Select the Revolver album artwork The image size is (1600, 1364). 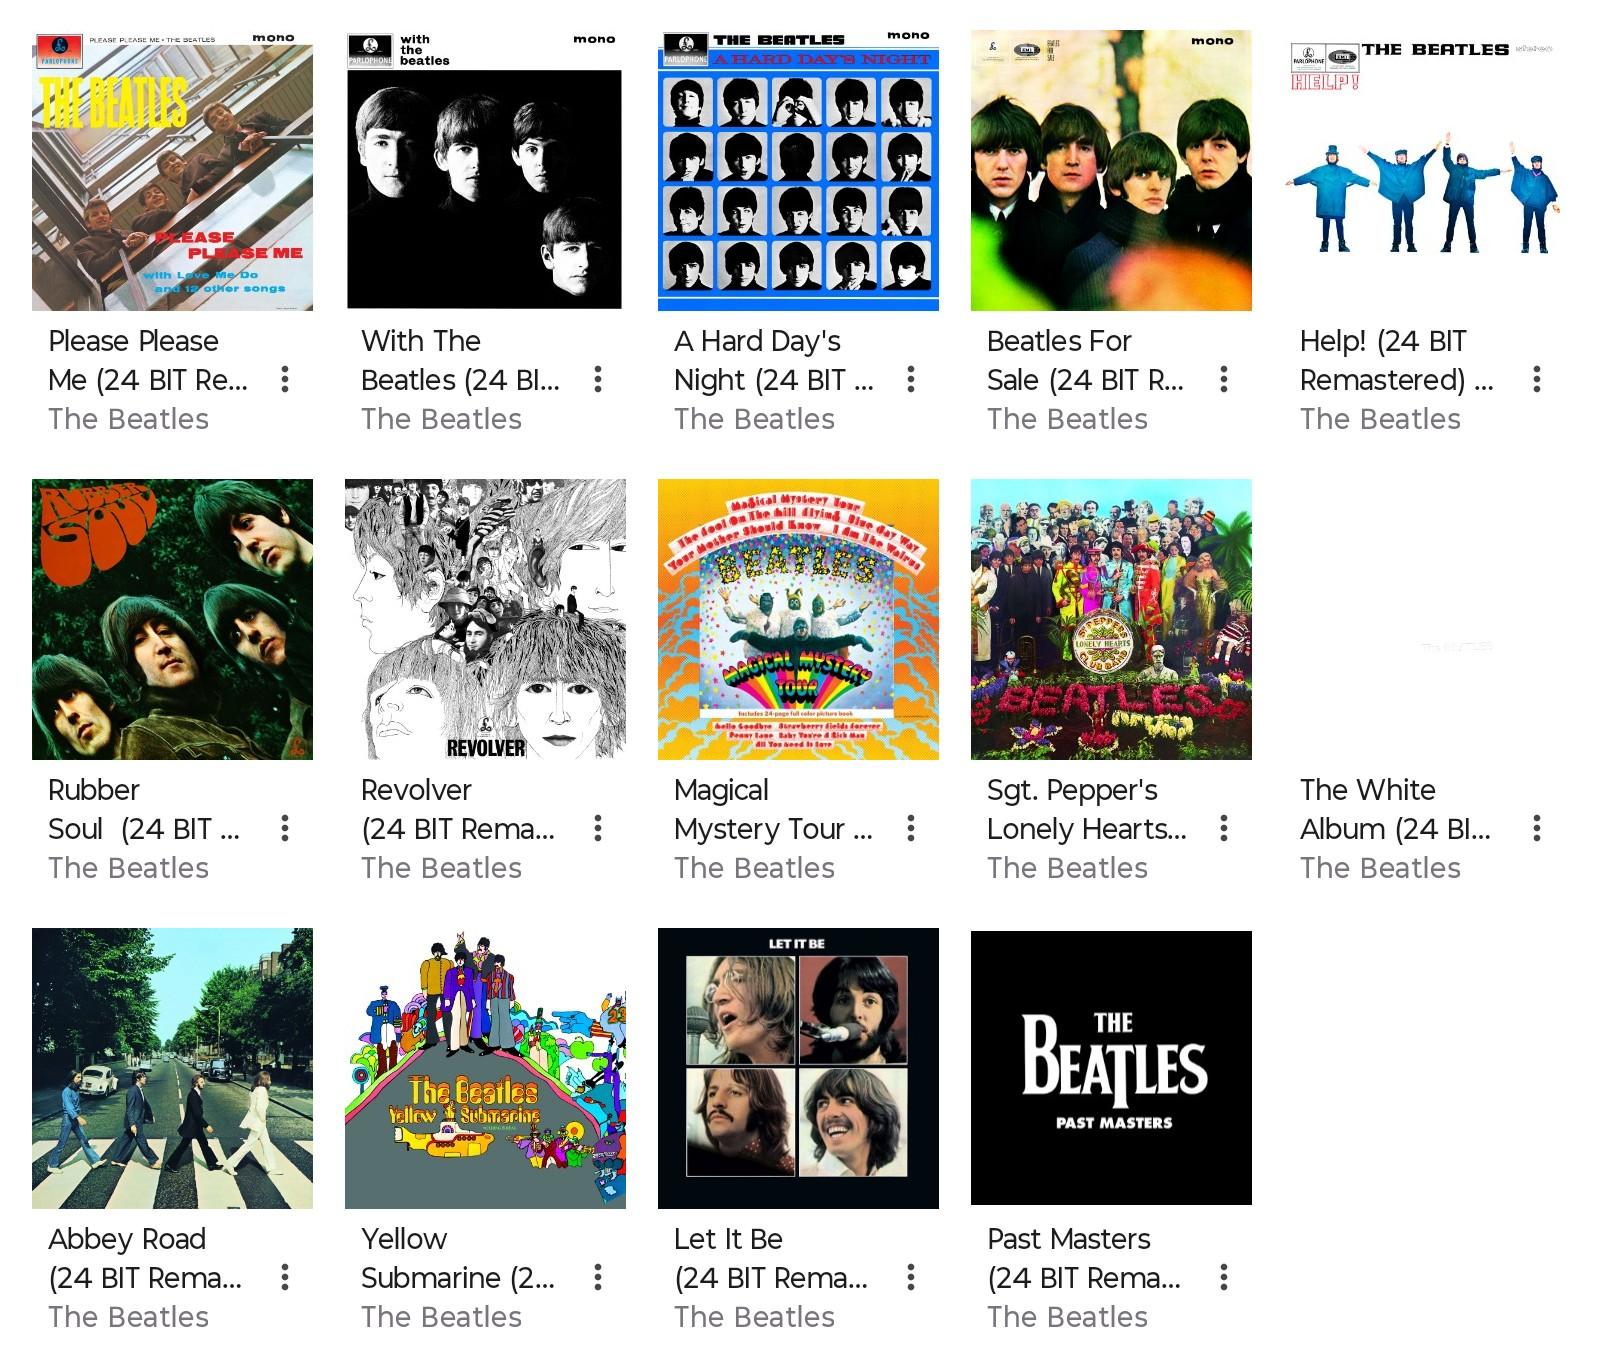click(485, 619)
